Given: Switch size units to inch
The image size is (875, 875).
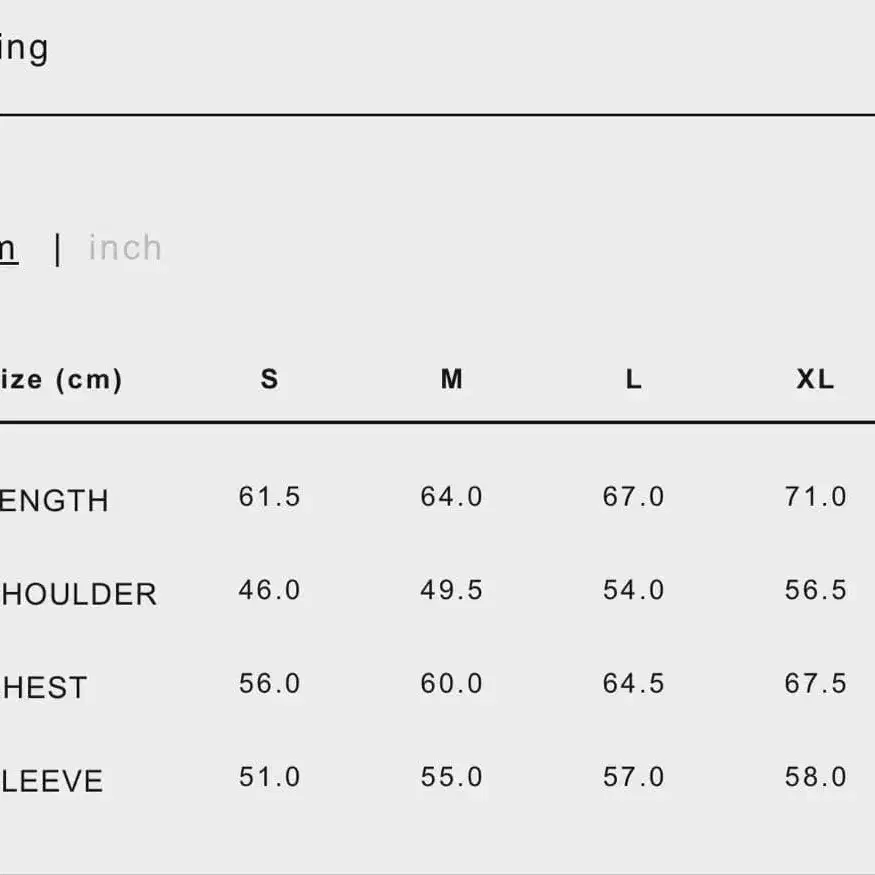Looking at the screenshot, I should pyautogui.click(x=125, y=248).
